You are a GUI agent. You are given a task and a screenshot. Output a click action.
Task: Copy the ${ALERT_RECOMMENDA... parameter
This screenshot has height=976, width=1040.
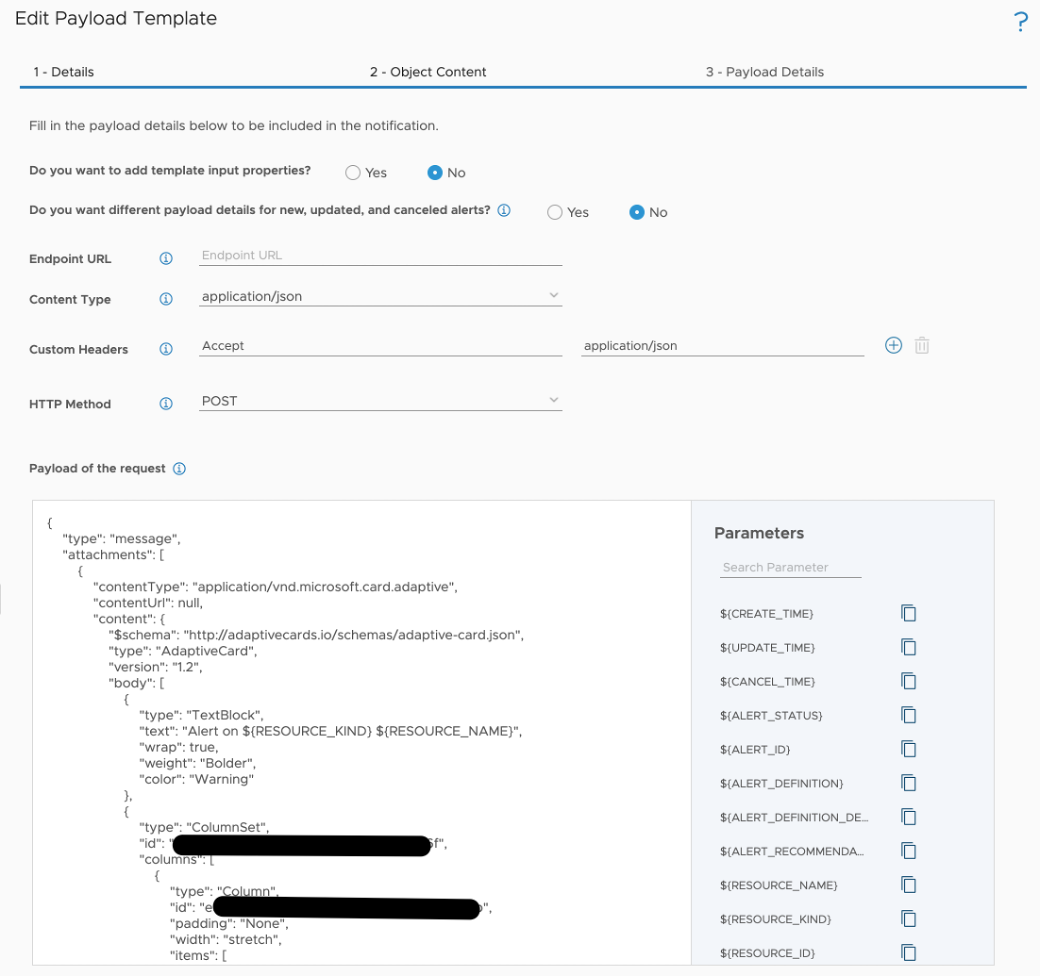pos(909,851)
